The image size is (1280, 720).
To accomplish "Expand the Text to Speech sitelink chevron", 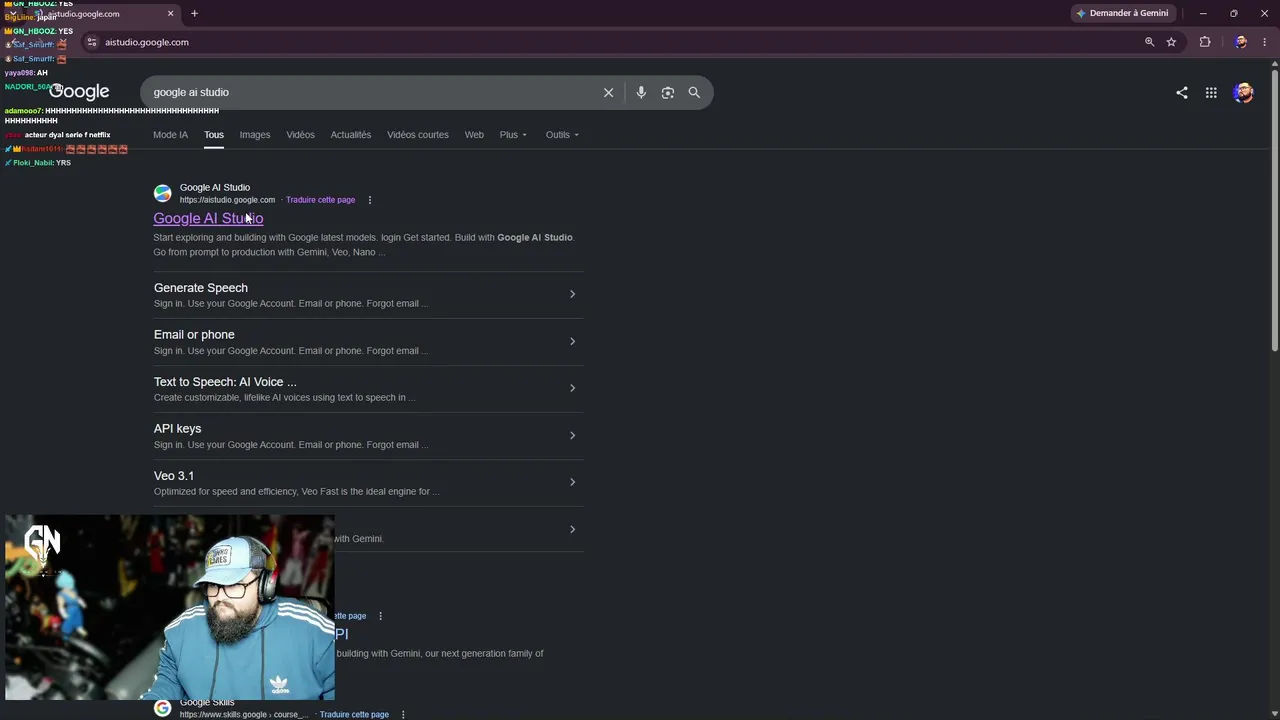I will click(x=572, y=388).
